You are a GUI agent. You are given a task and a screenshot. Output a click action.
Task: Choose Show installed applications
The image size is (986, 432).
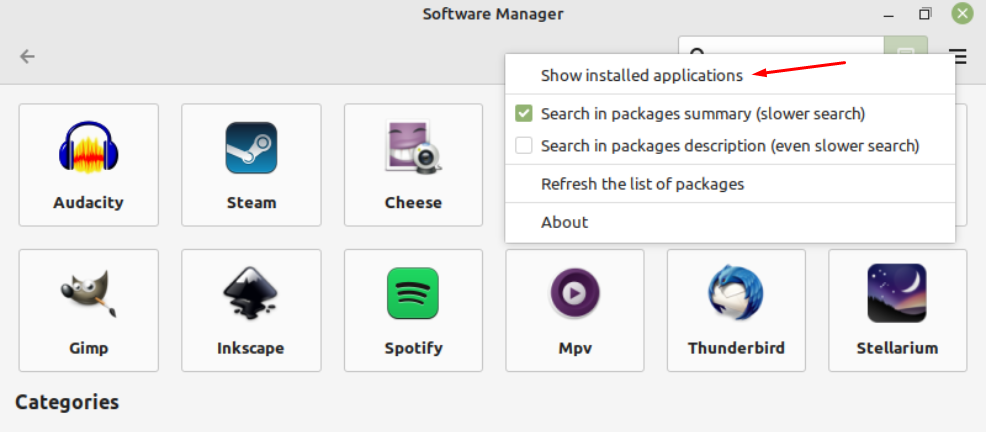pos(641,75)
